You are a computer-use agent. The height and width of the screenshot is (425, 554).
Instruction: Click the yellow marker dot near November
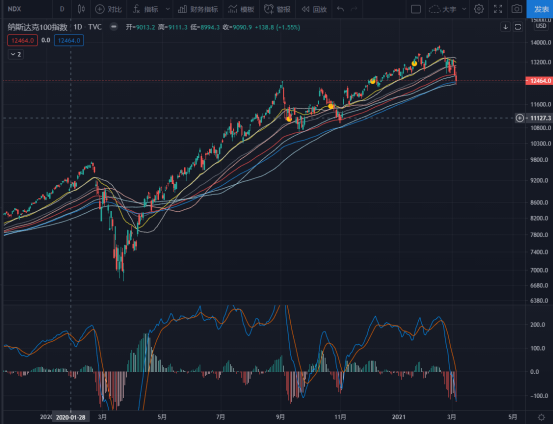point(331,106)
